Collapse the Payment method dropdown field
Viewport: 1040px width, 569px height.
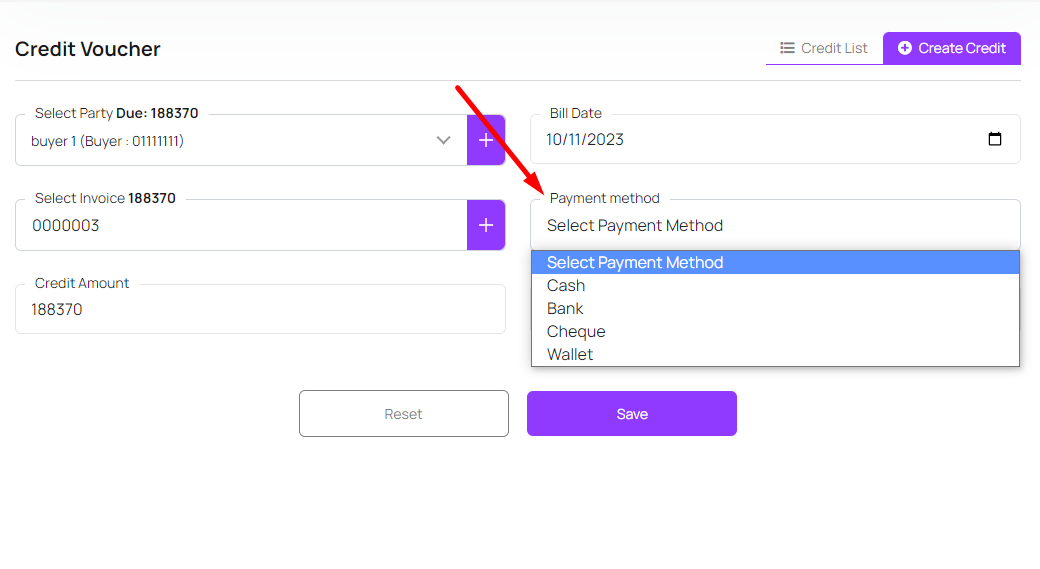(x=774, y=226)
